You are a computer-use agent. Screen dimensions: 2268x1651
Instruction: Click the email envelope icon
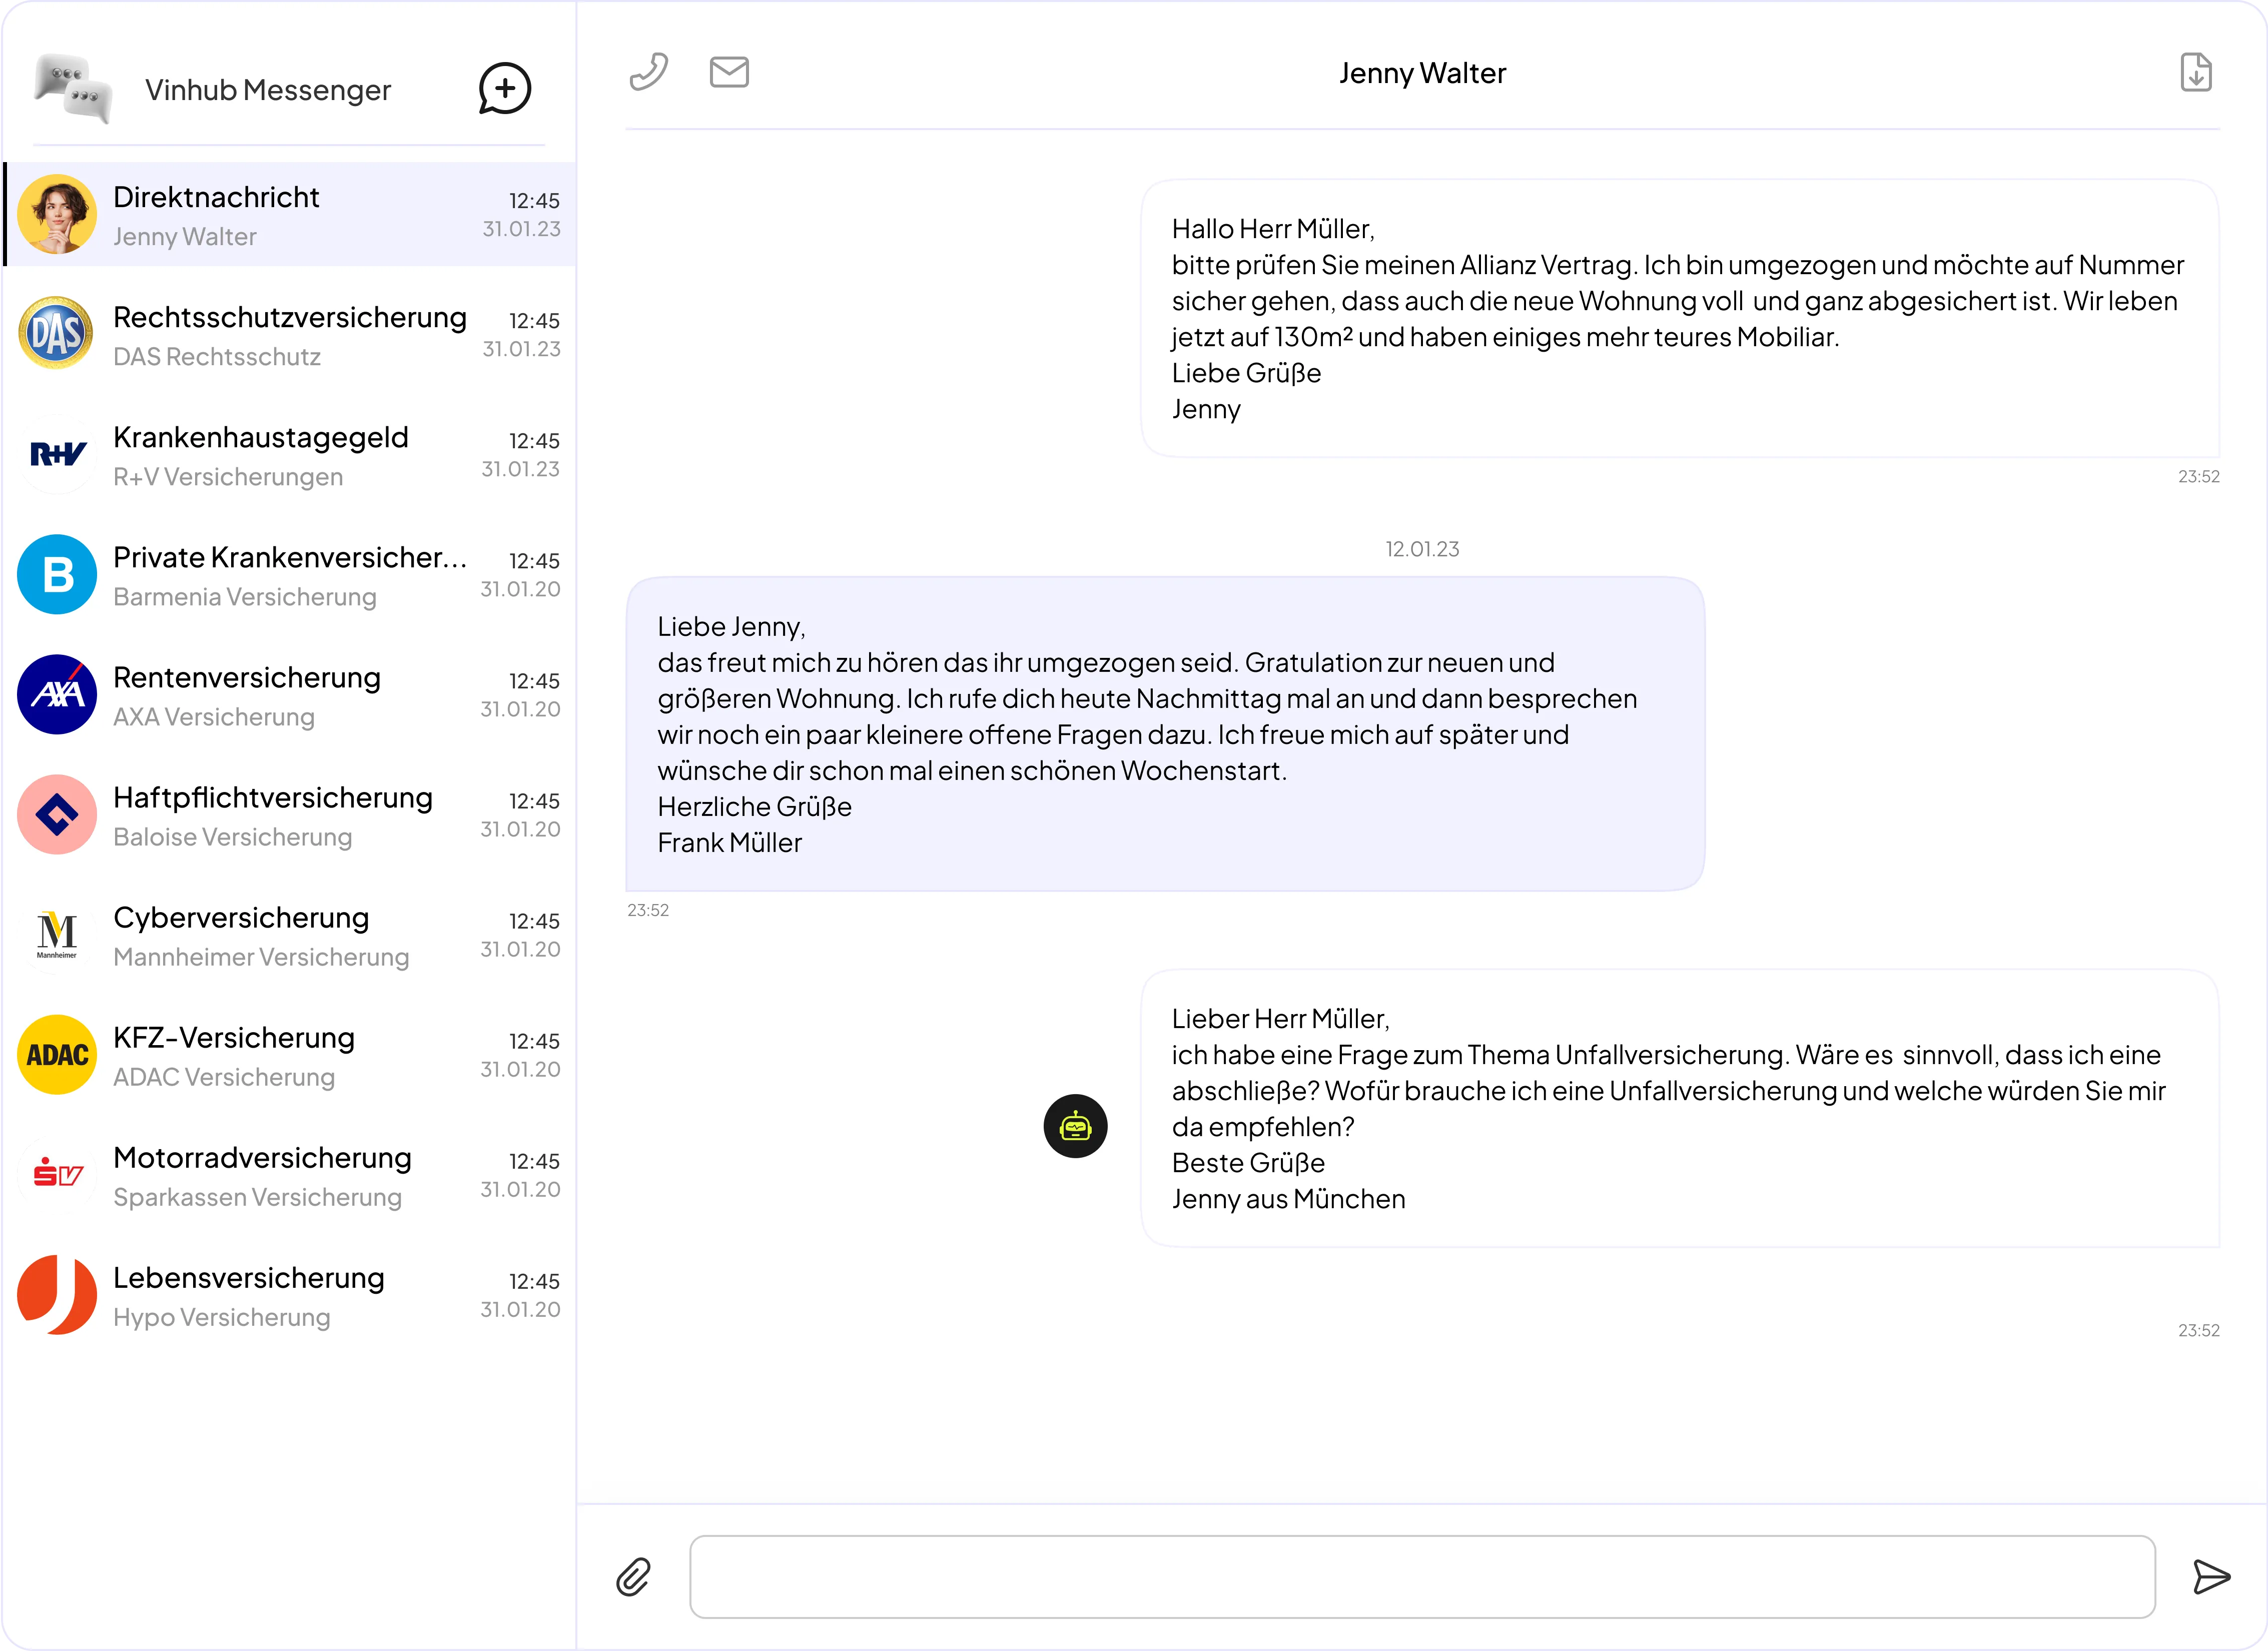[729, 72]
